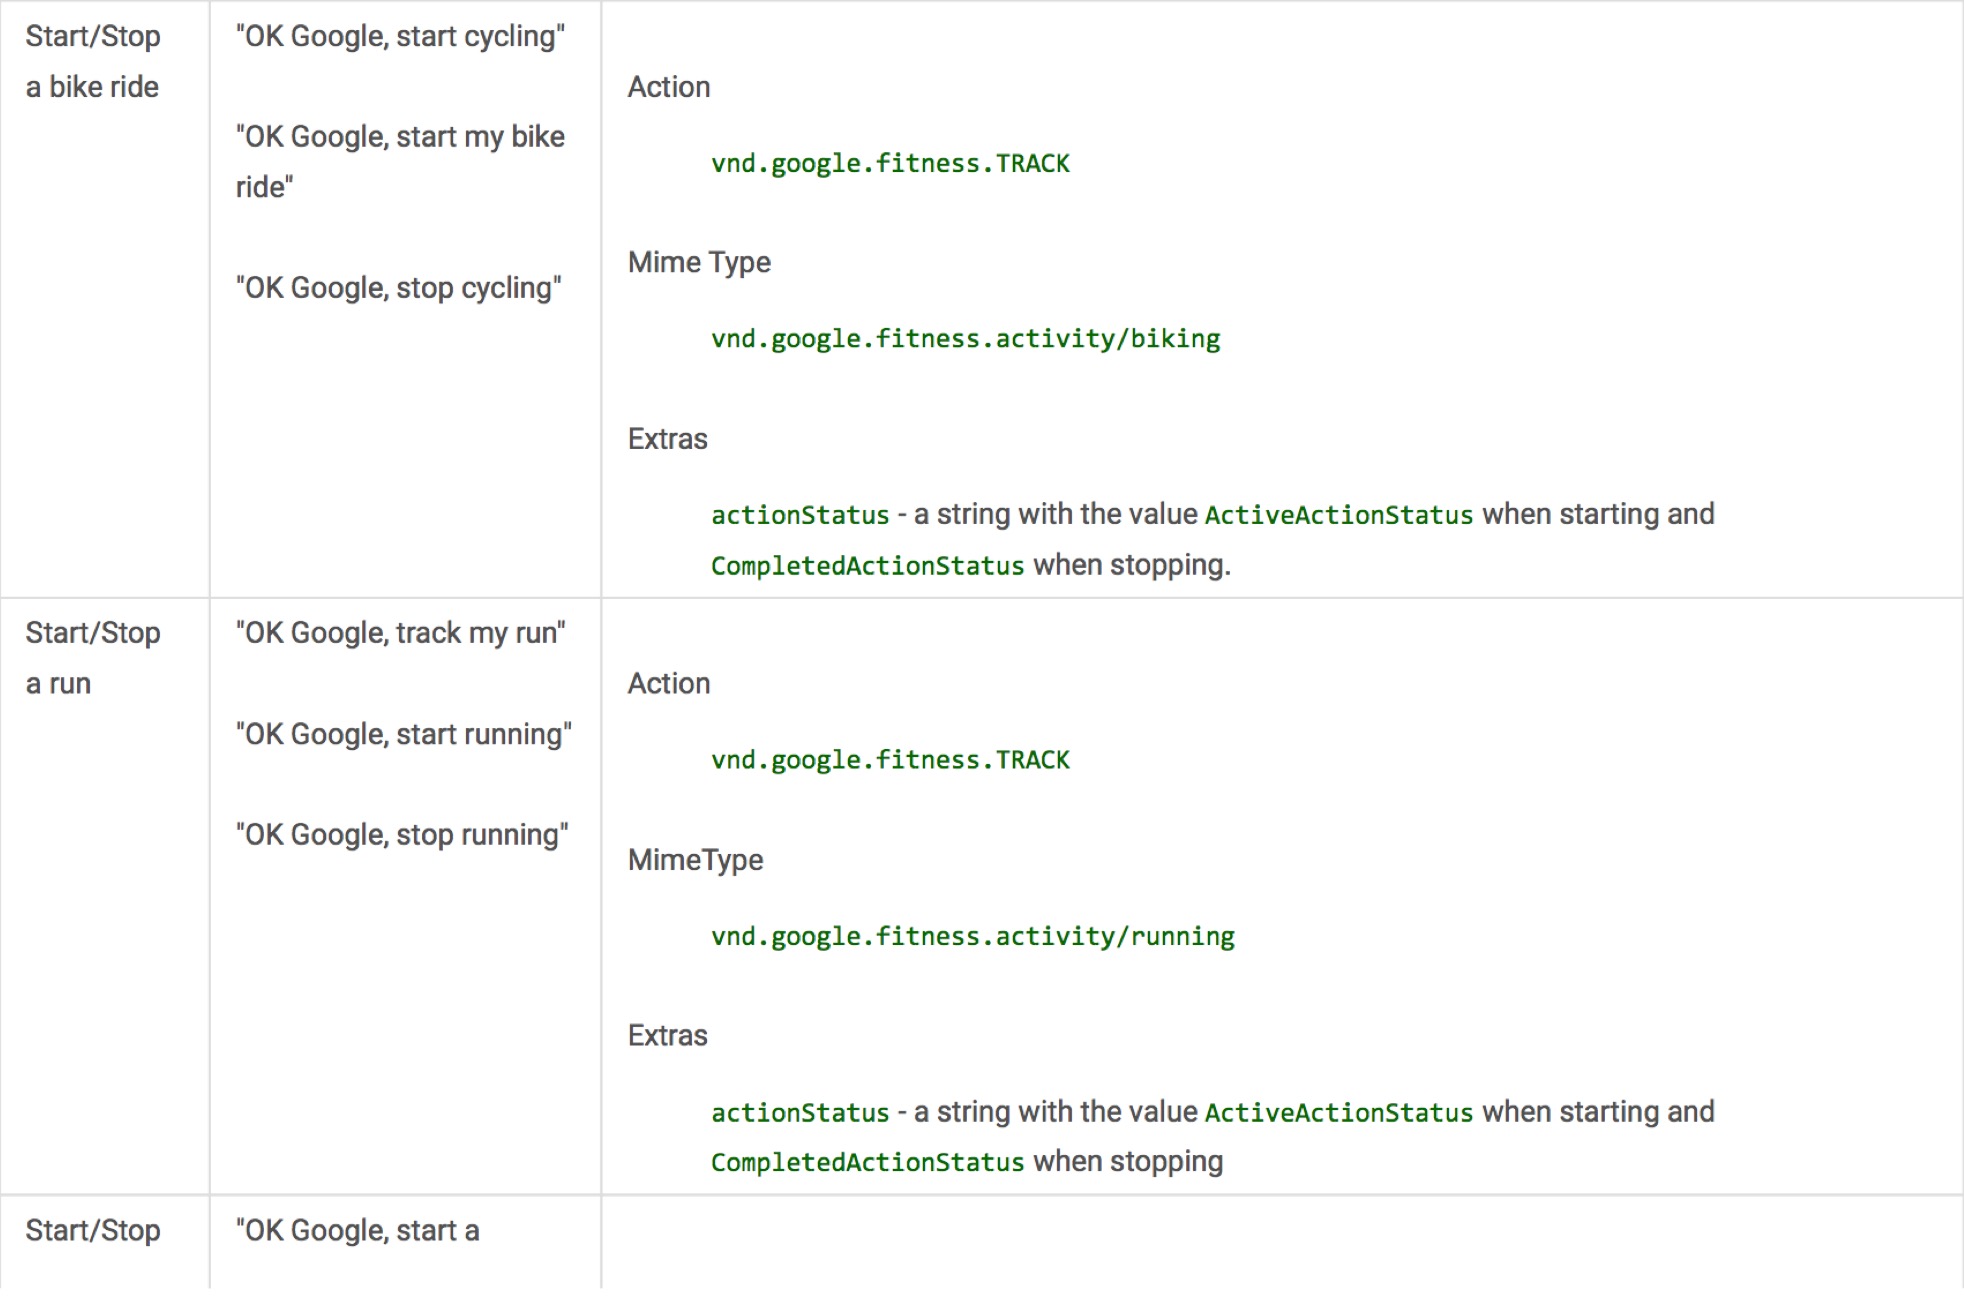Click vnd.google.fitness.TRACK in the bike ride row
This screenshot has height=1298, width=1964.
890,164
